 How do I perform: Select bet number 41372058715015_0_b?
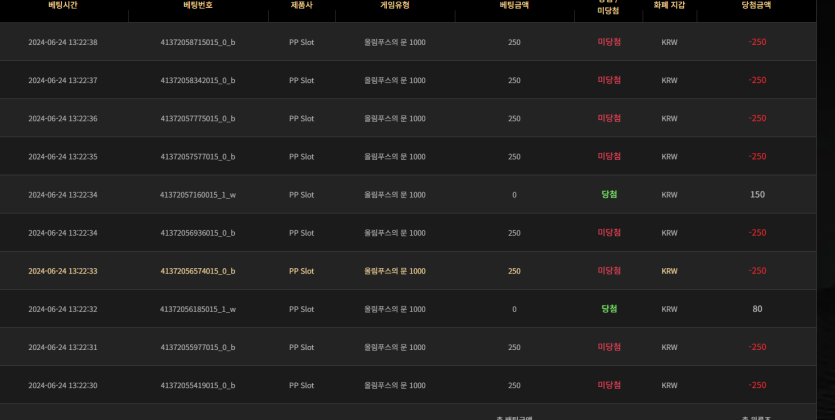[198, 42]
